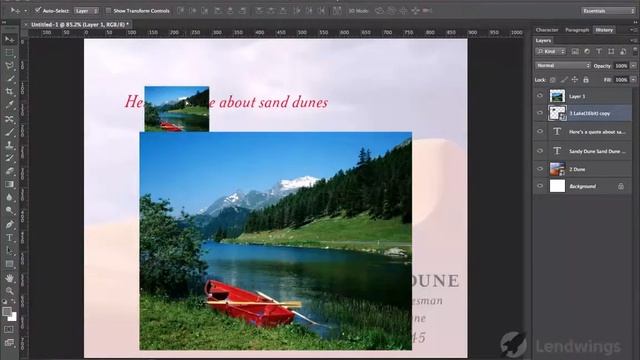Select the Clone Stamp tool
Screen dimensions: 640x360
tap(9, 145)
